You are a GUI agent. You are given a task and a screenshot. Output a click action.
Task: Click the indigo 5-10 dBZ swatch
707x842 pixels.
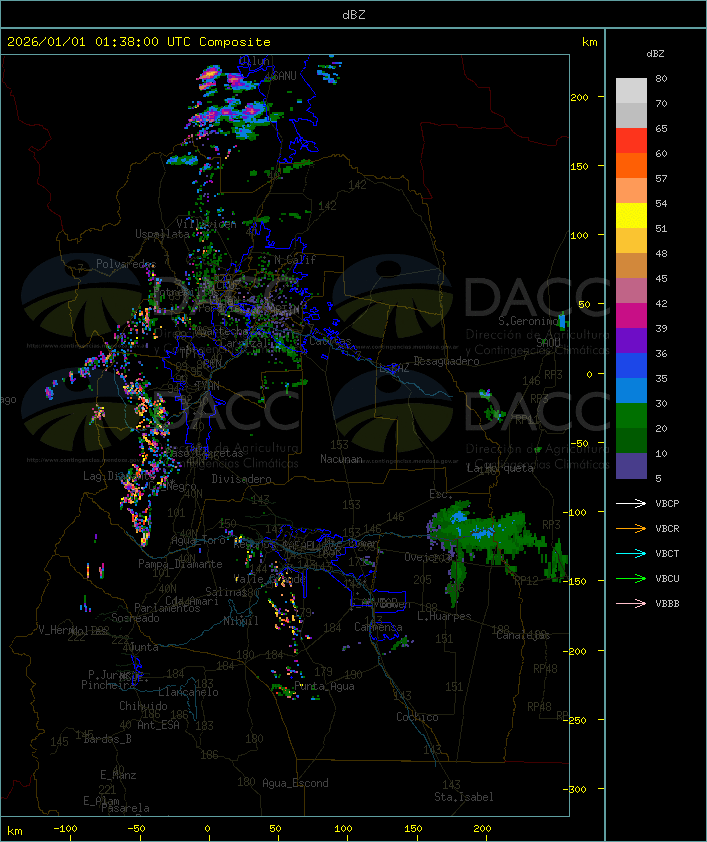click(x=631, y=466)
